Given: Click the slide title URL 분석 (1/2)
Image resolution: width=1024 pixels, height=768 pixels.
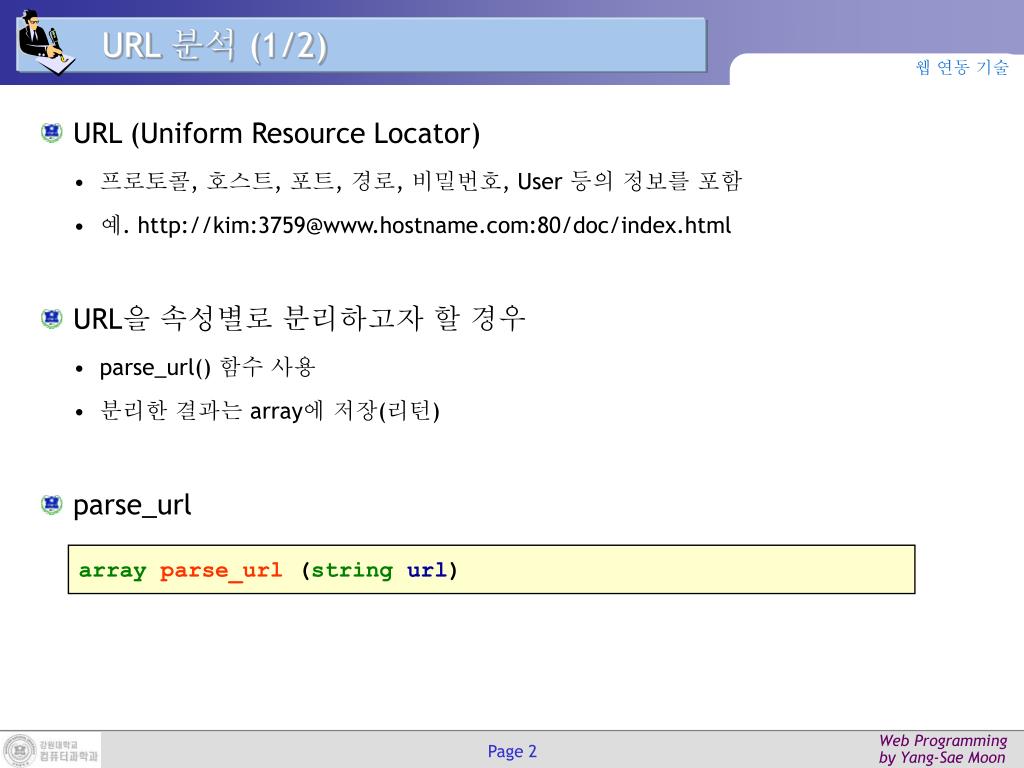Looking at the screenshot, I should click(x=215, y=46).
